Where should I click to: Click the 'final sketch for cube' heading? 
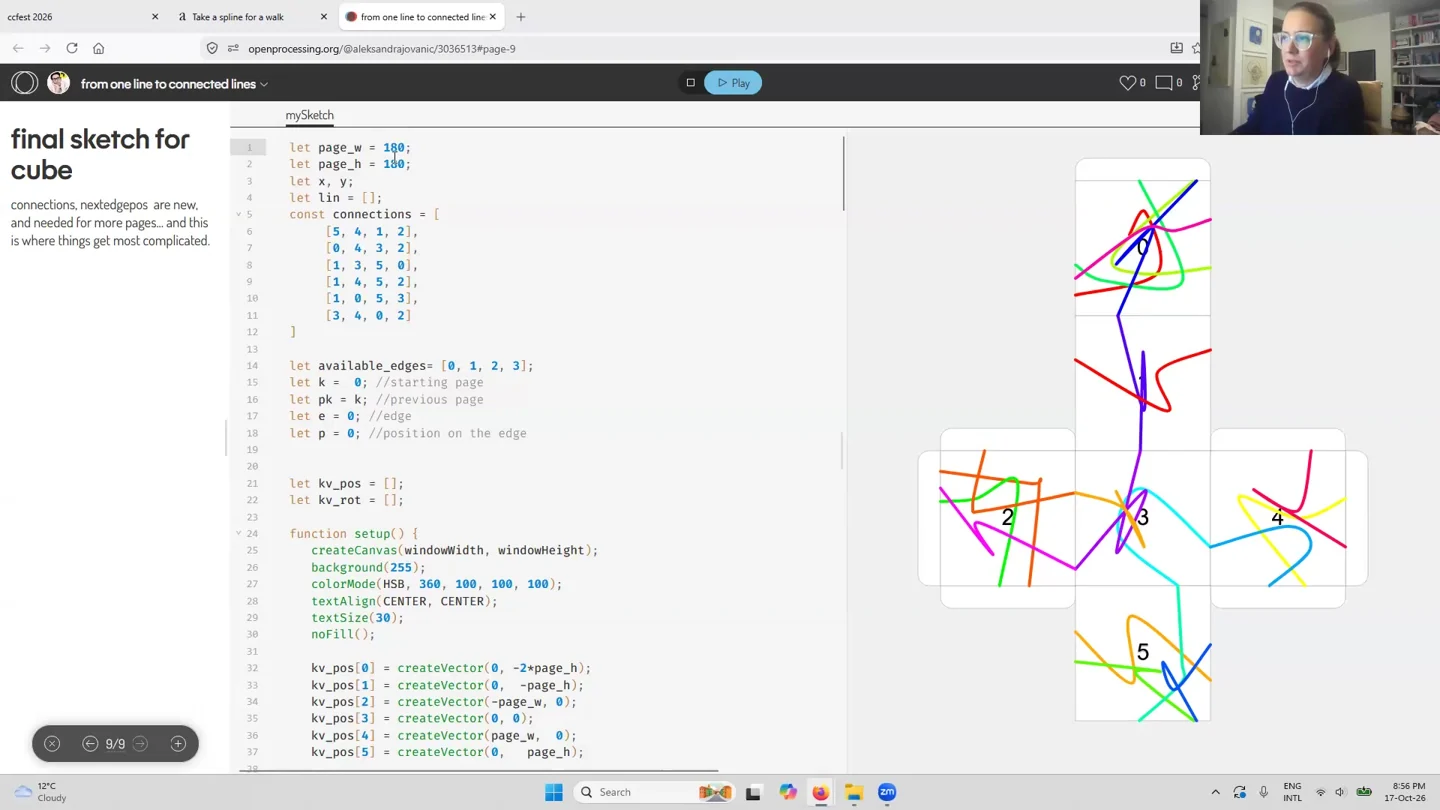pyautogui.click(x=100, y=154)
